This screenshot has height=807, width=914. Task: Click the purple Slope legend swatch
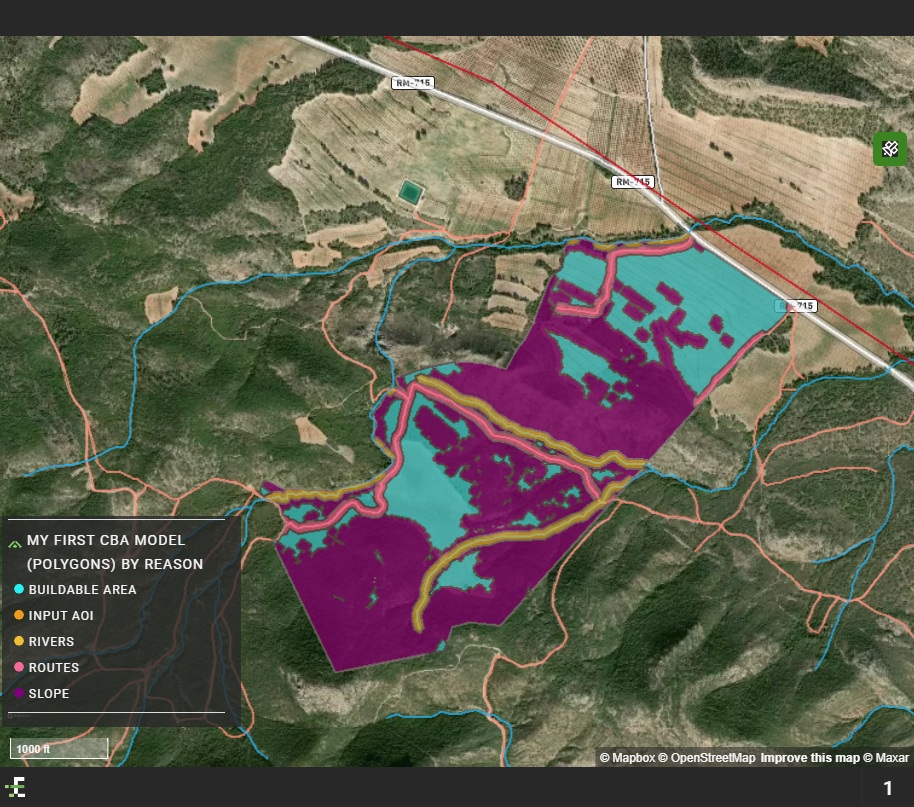[x=19, y=693]
